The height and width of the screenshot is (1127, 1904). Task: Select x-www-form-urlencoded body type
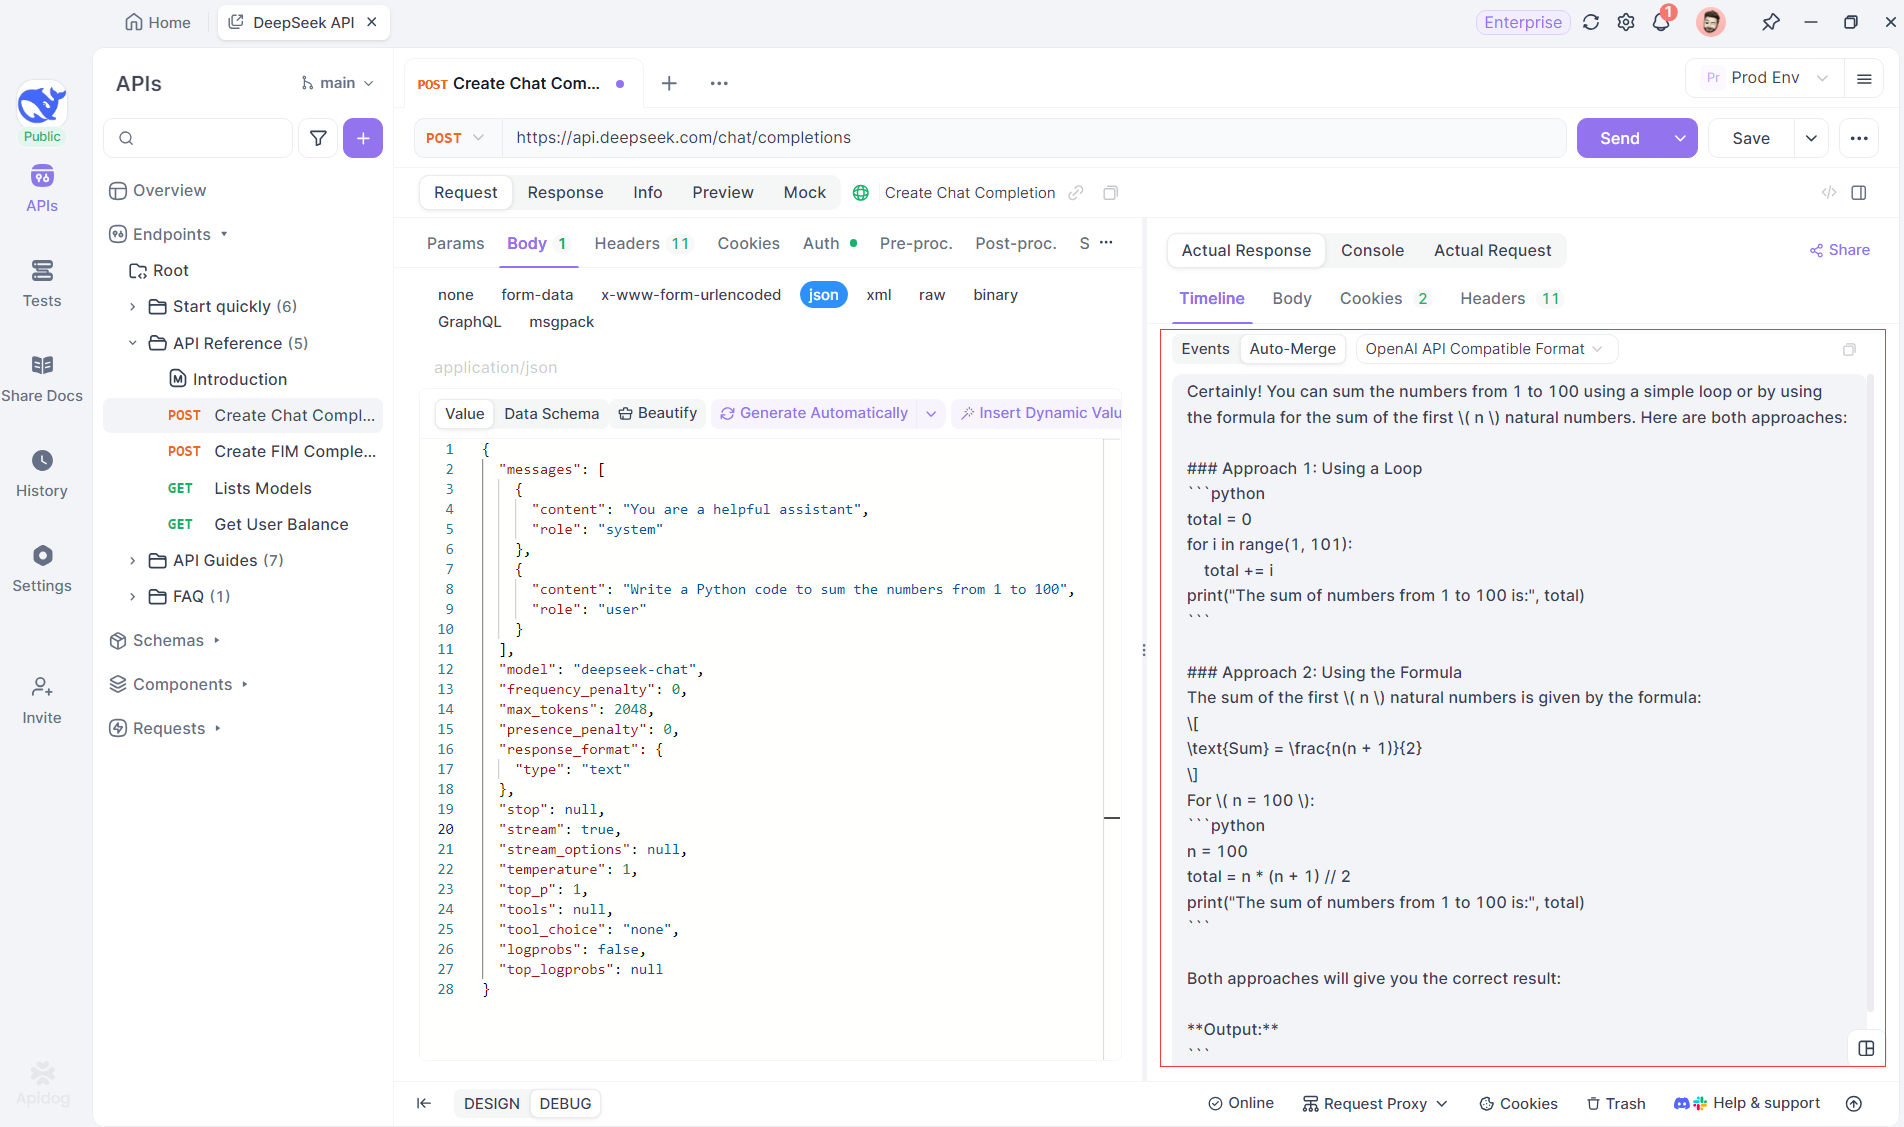(691, 295)
